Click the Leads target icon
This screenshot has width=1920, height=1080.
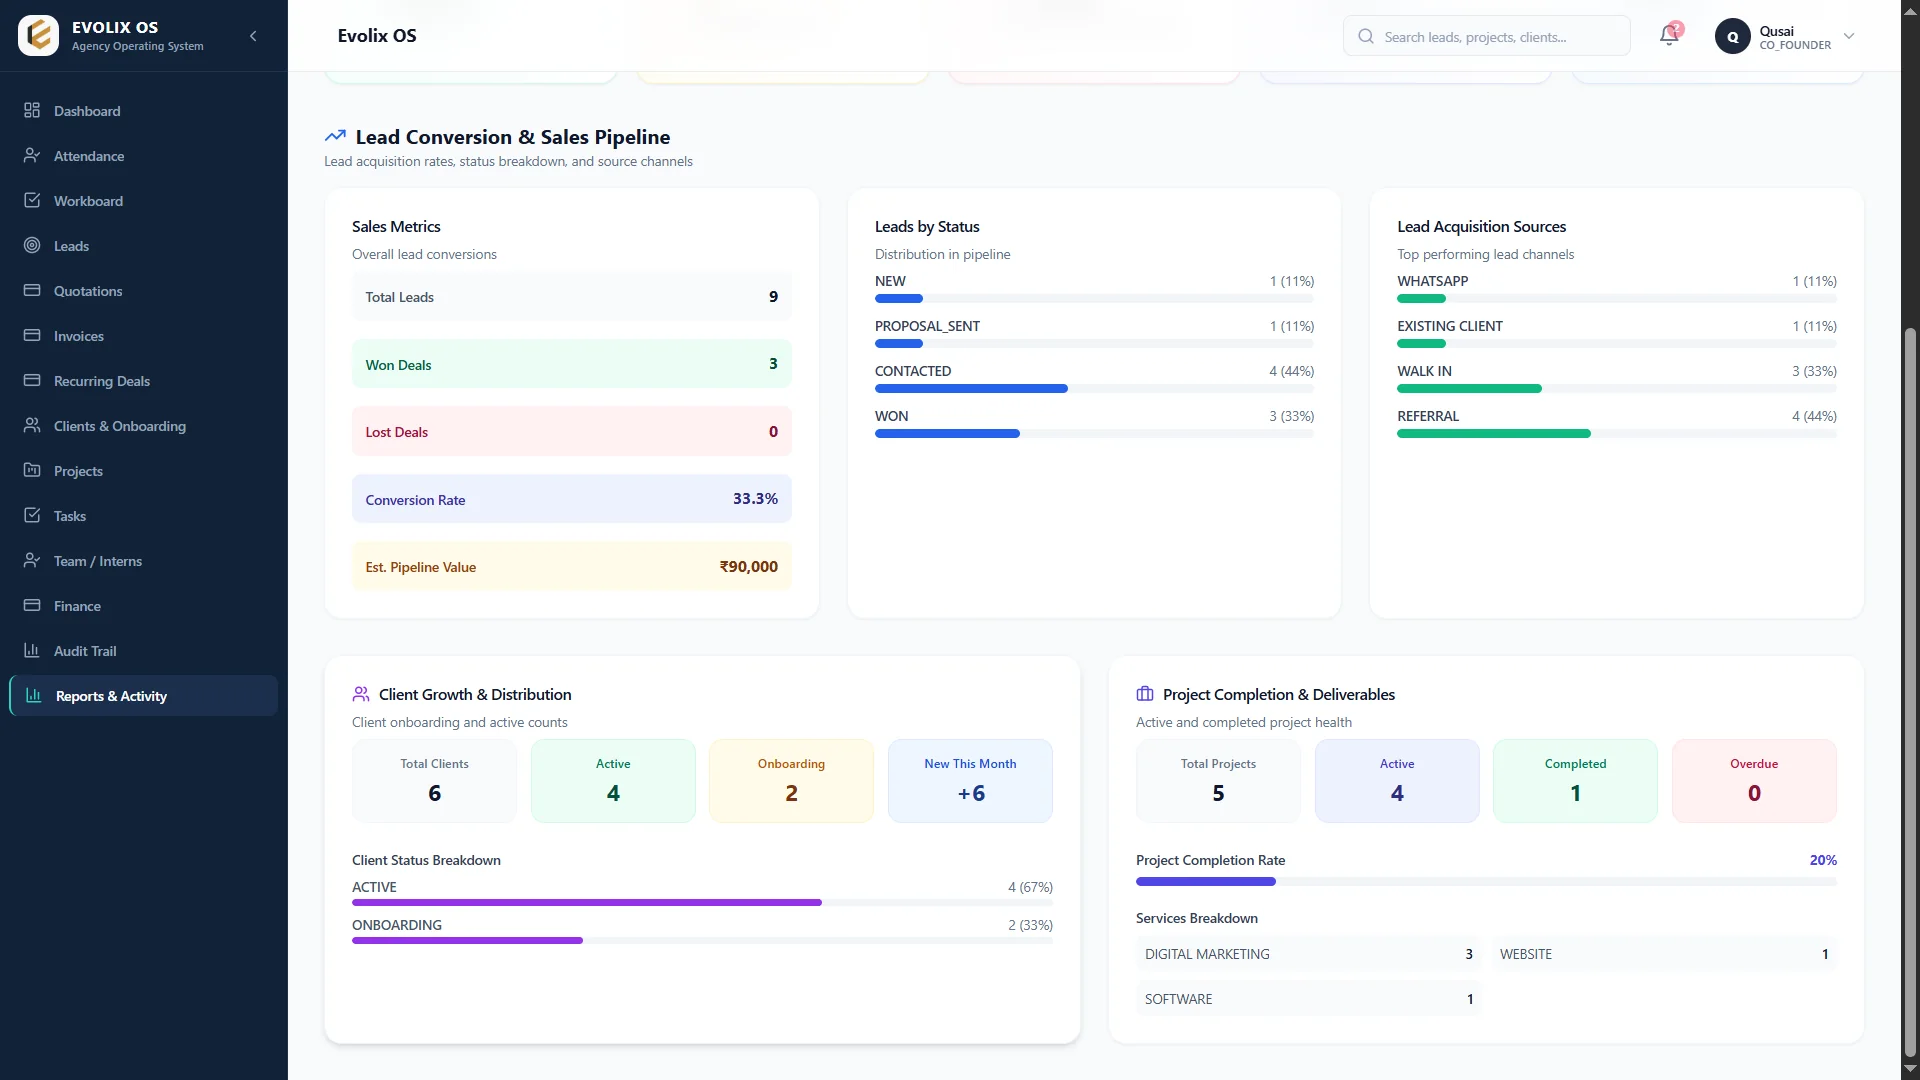(x=32, y=245)
